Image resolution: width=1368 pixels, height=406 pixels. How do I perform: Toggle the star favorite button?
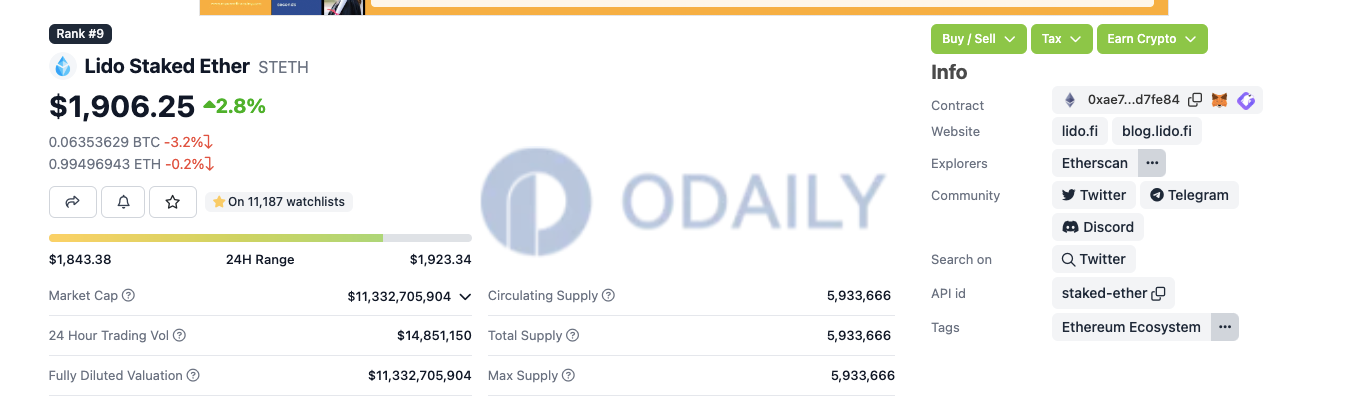tap(173, 202)
